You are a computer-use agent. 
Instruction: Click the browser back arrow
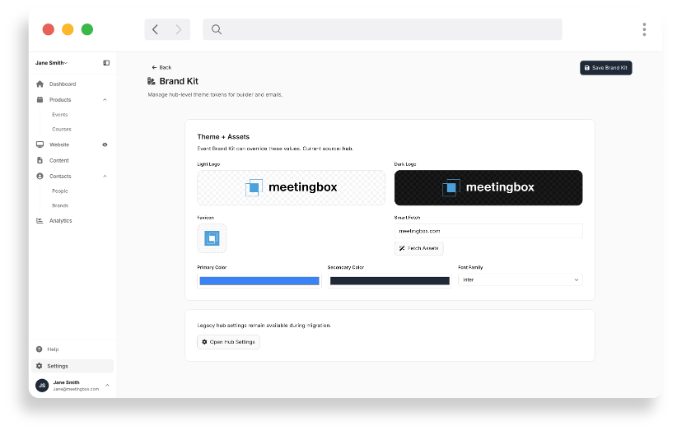pyautogui.click(x=155, y=29)
